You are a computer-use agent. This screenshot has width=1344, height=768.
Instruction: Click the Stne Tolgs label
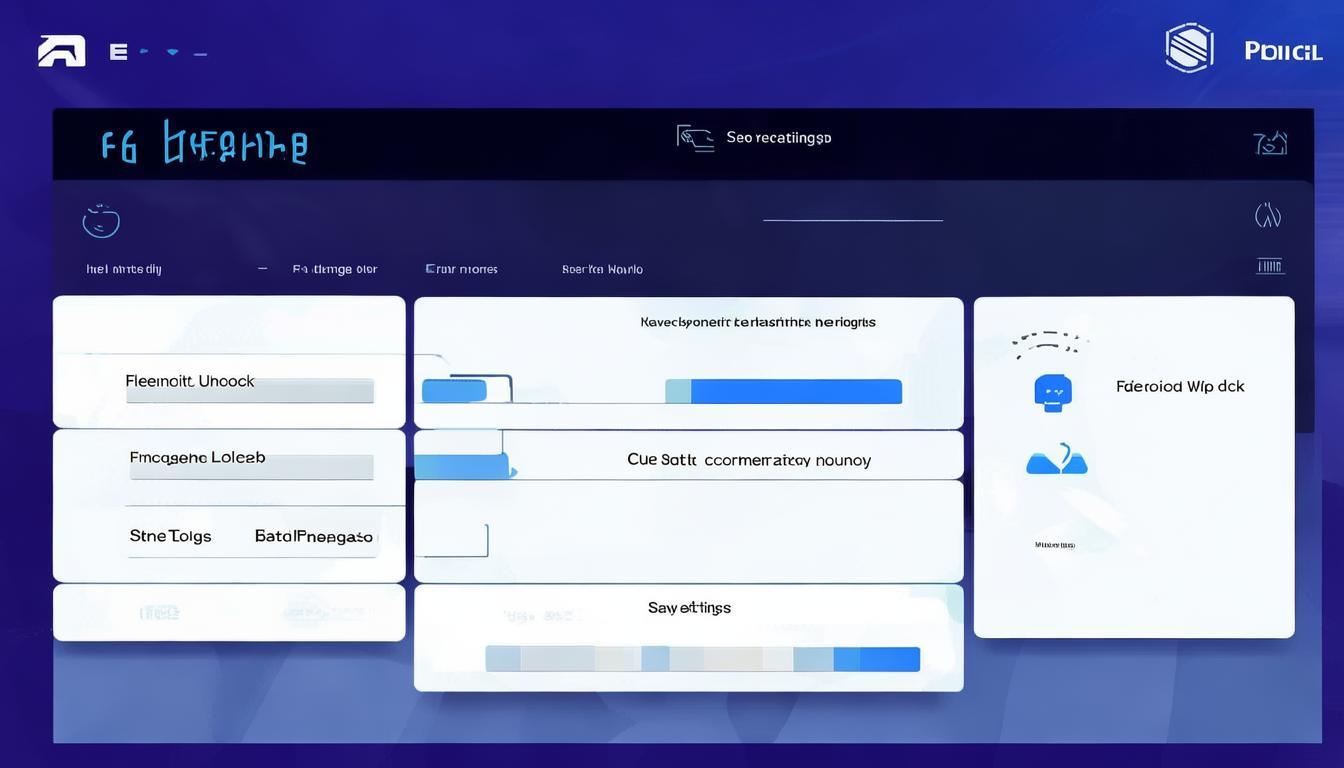[x=170, y=536]
